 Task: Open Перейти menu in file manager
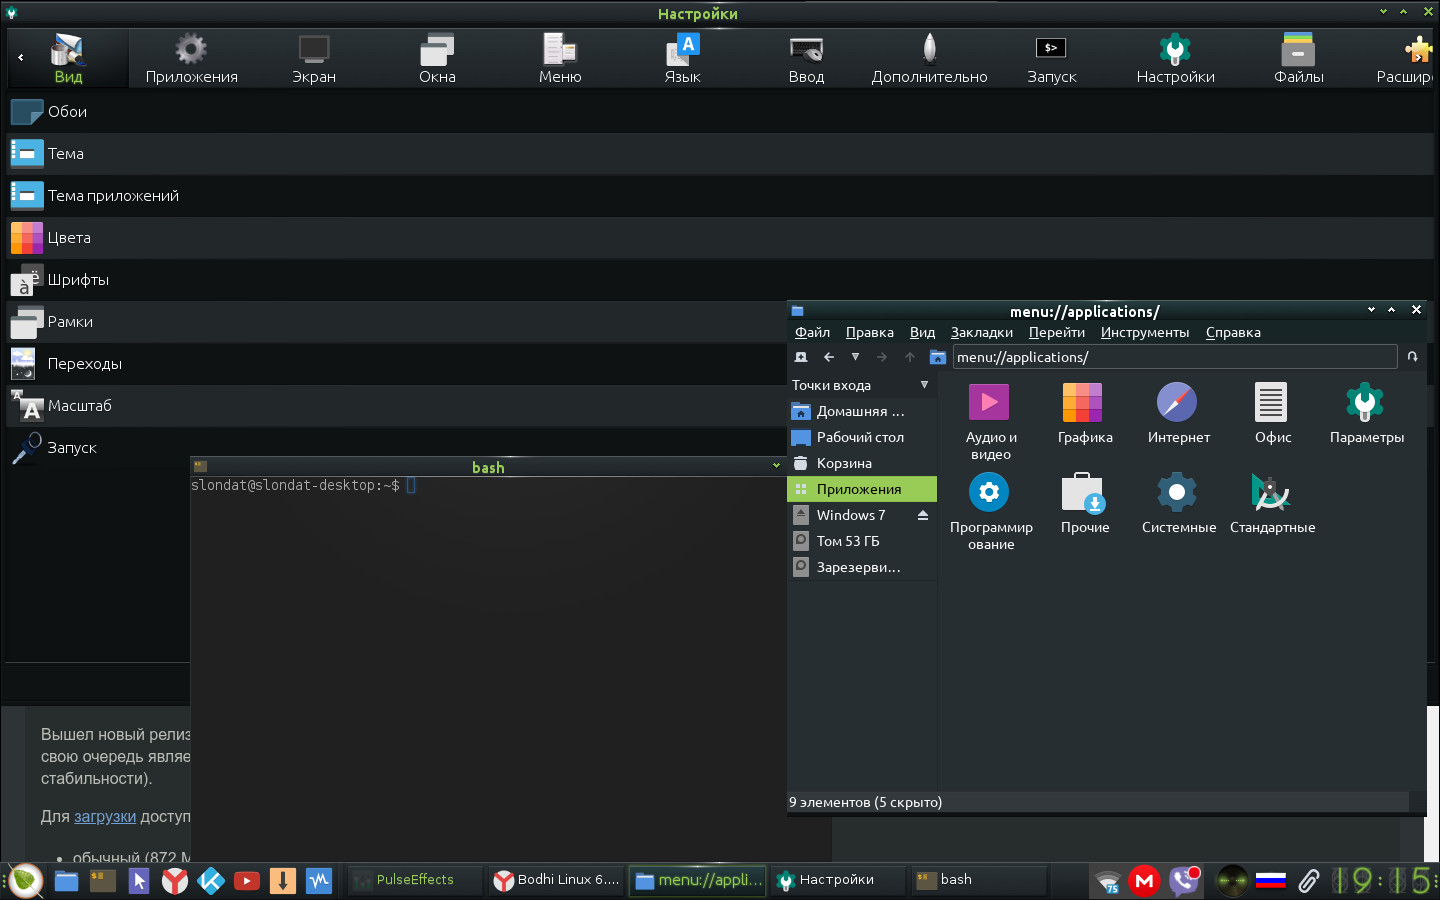point(1057,333)
